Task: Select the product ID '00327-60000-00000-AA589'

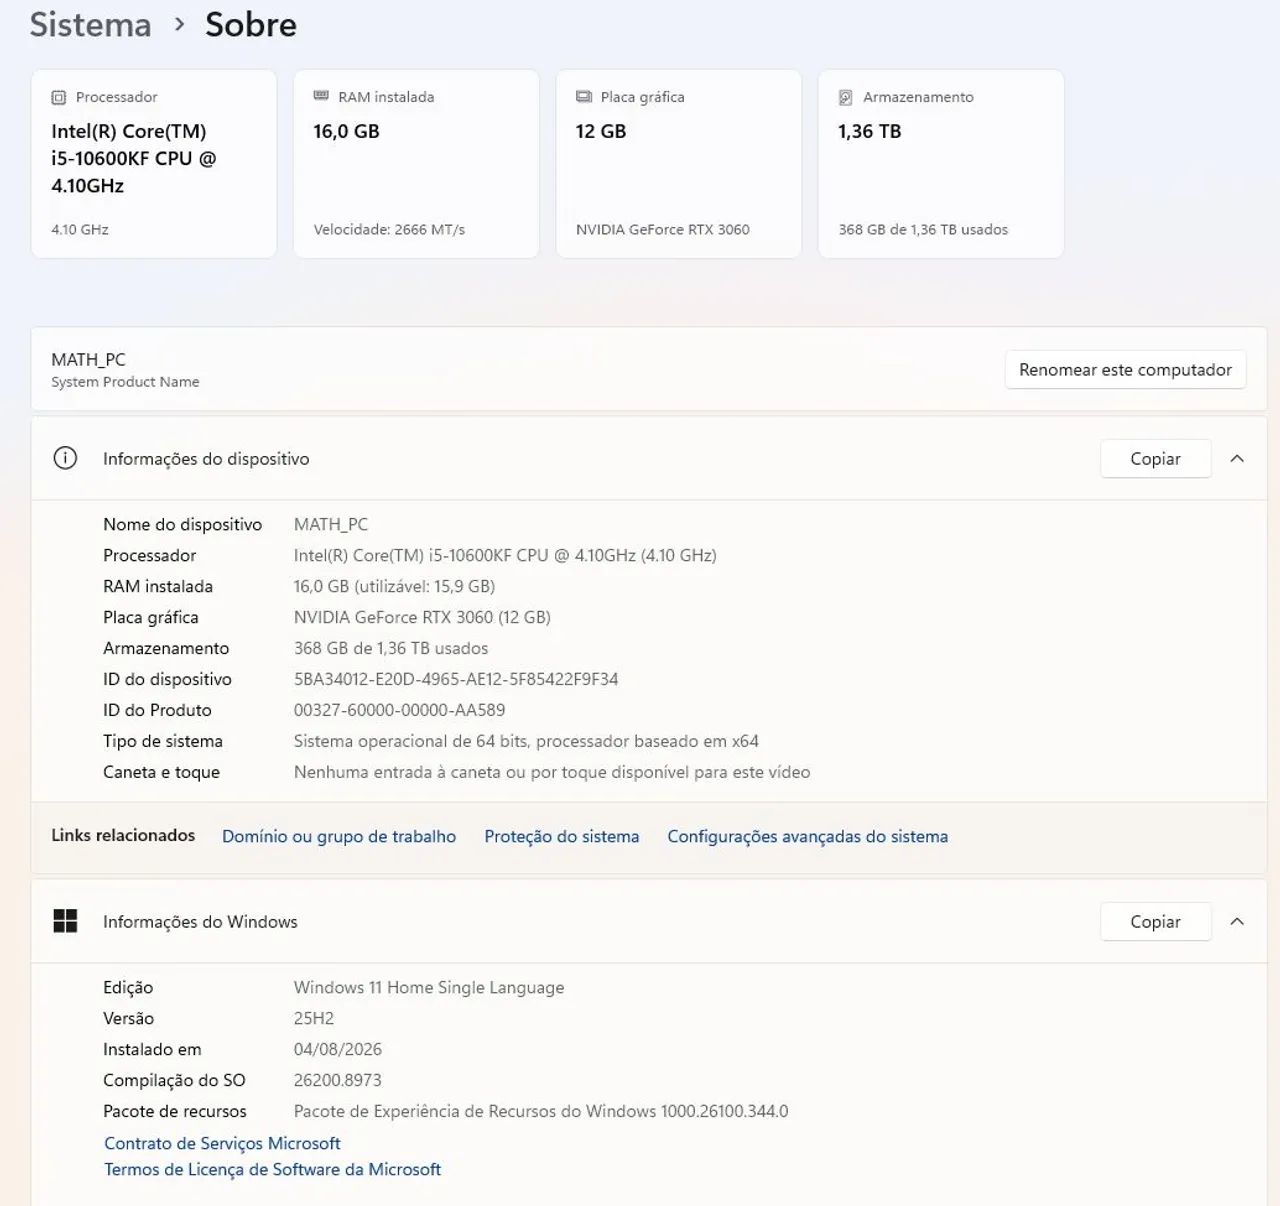Action: tap(399, 710)
